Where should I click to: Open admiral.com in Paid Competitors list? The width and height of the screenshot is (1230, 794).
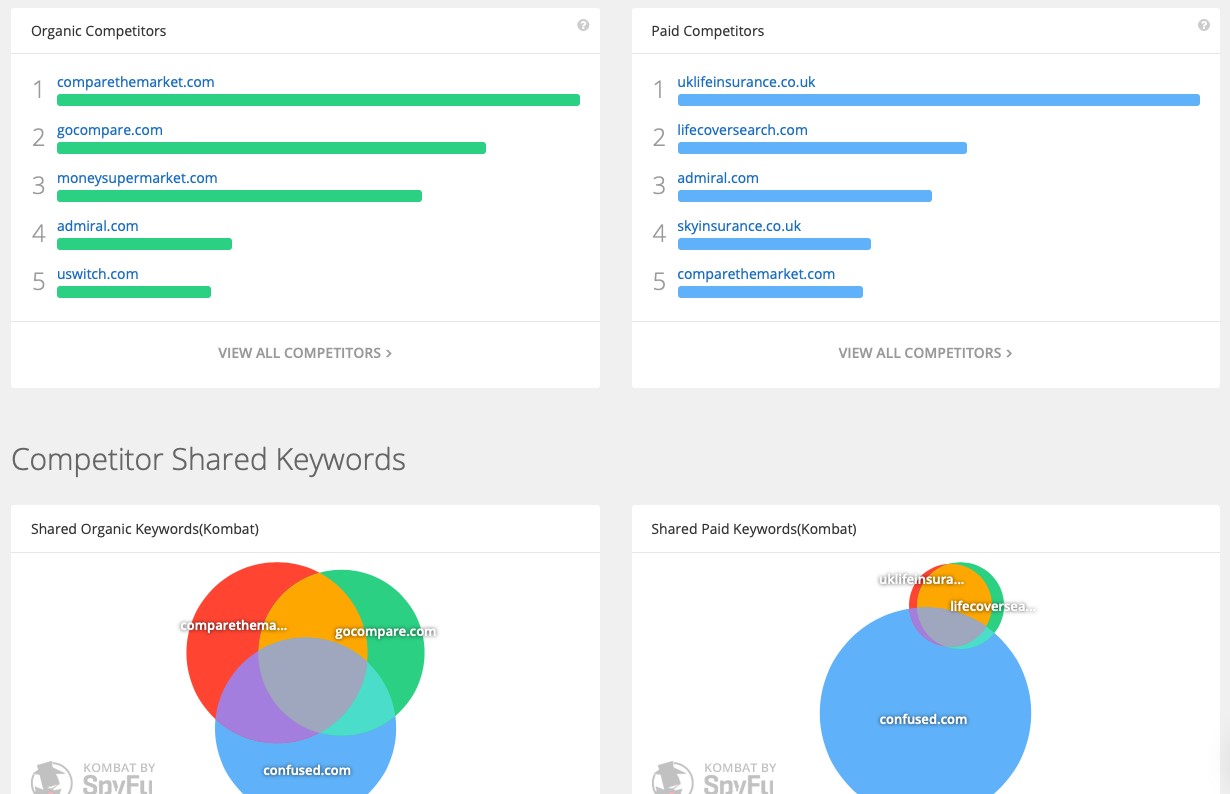point(718,178)
